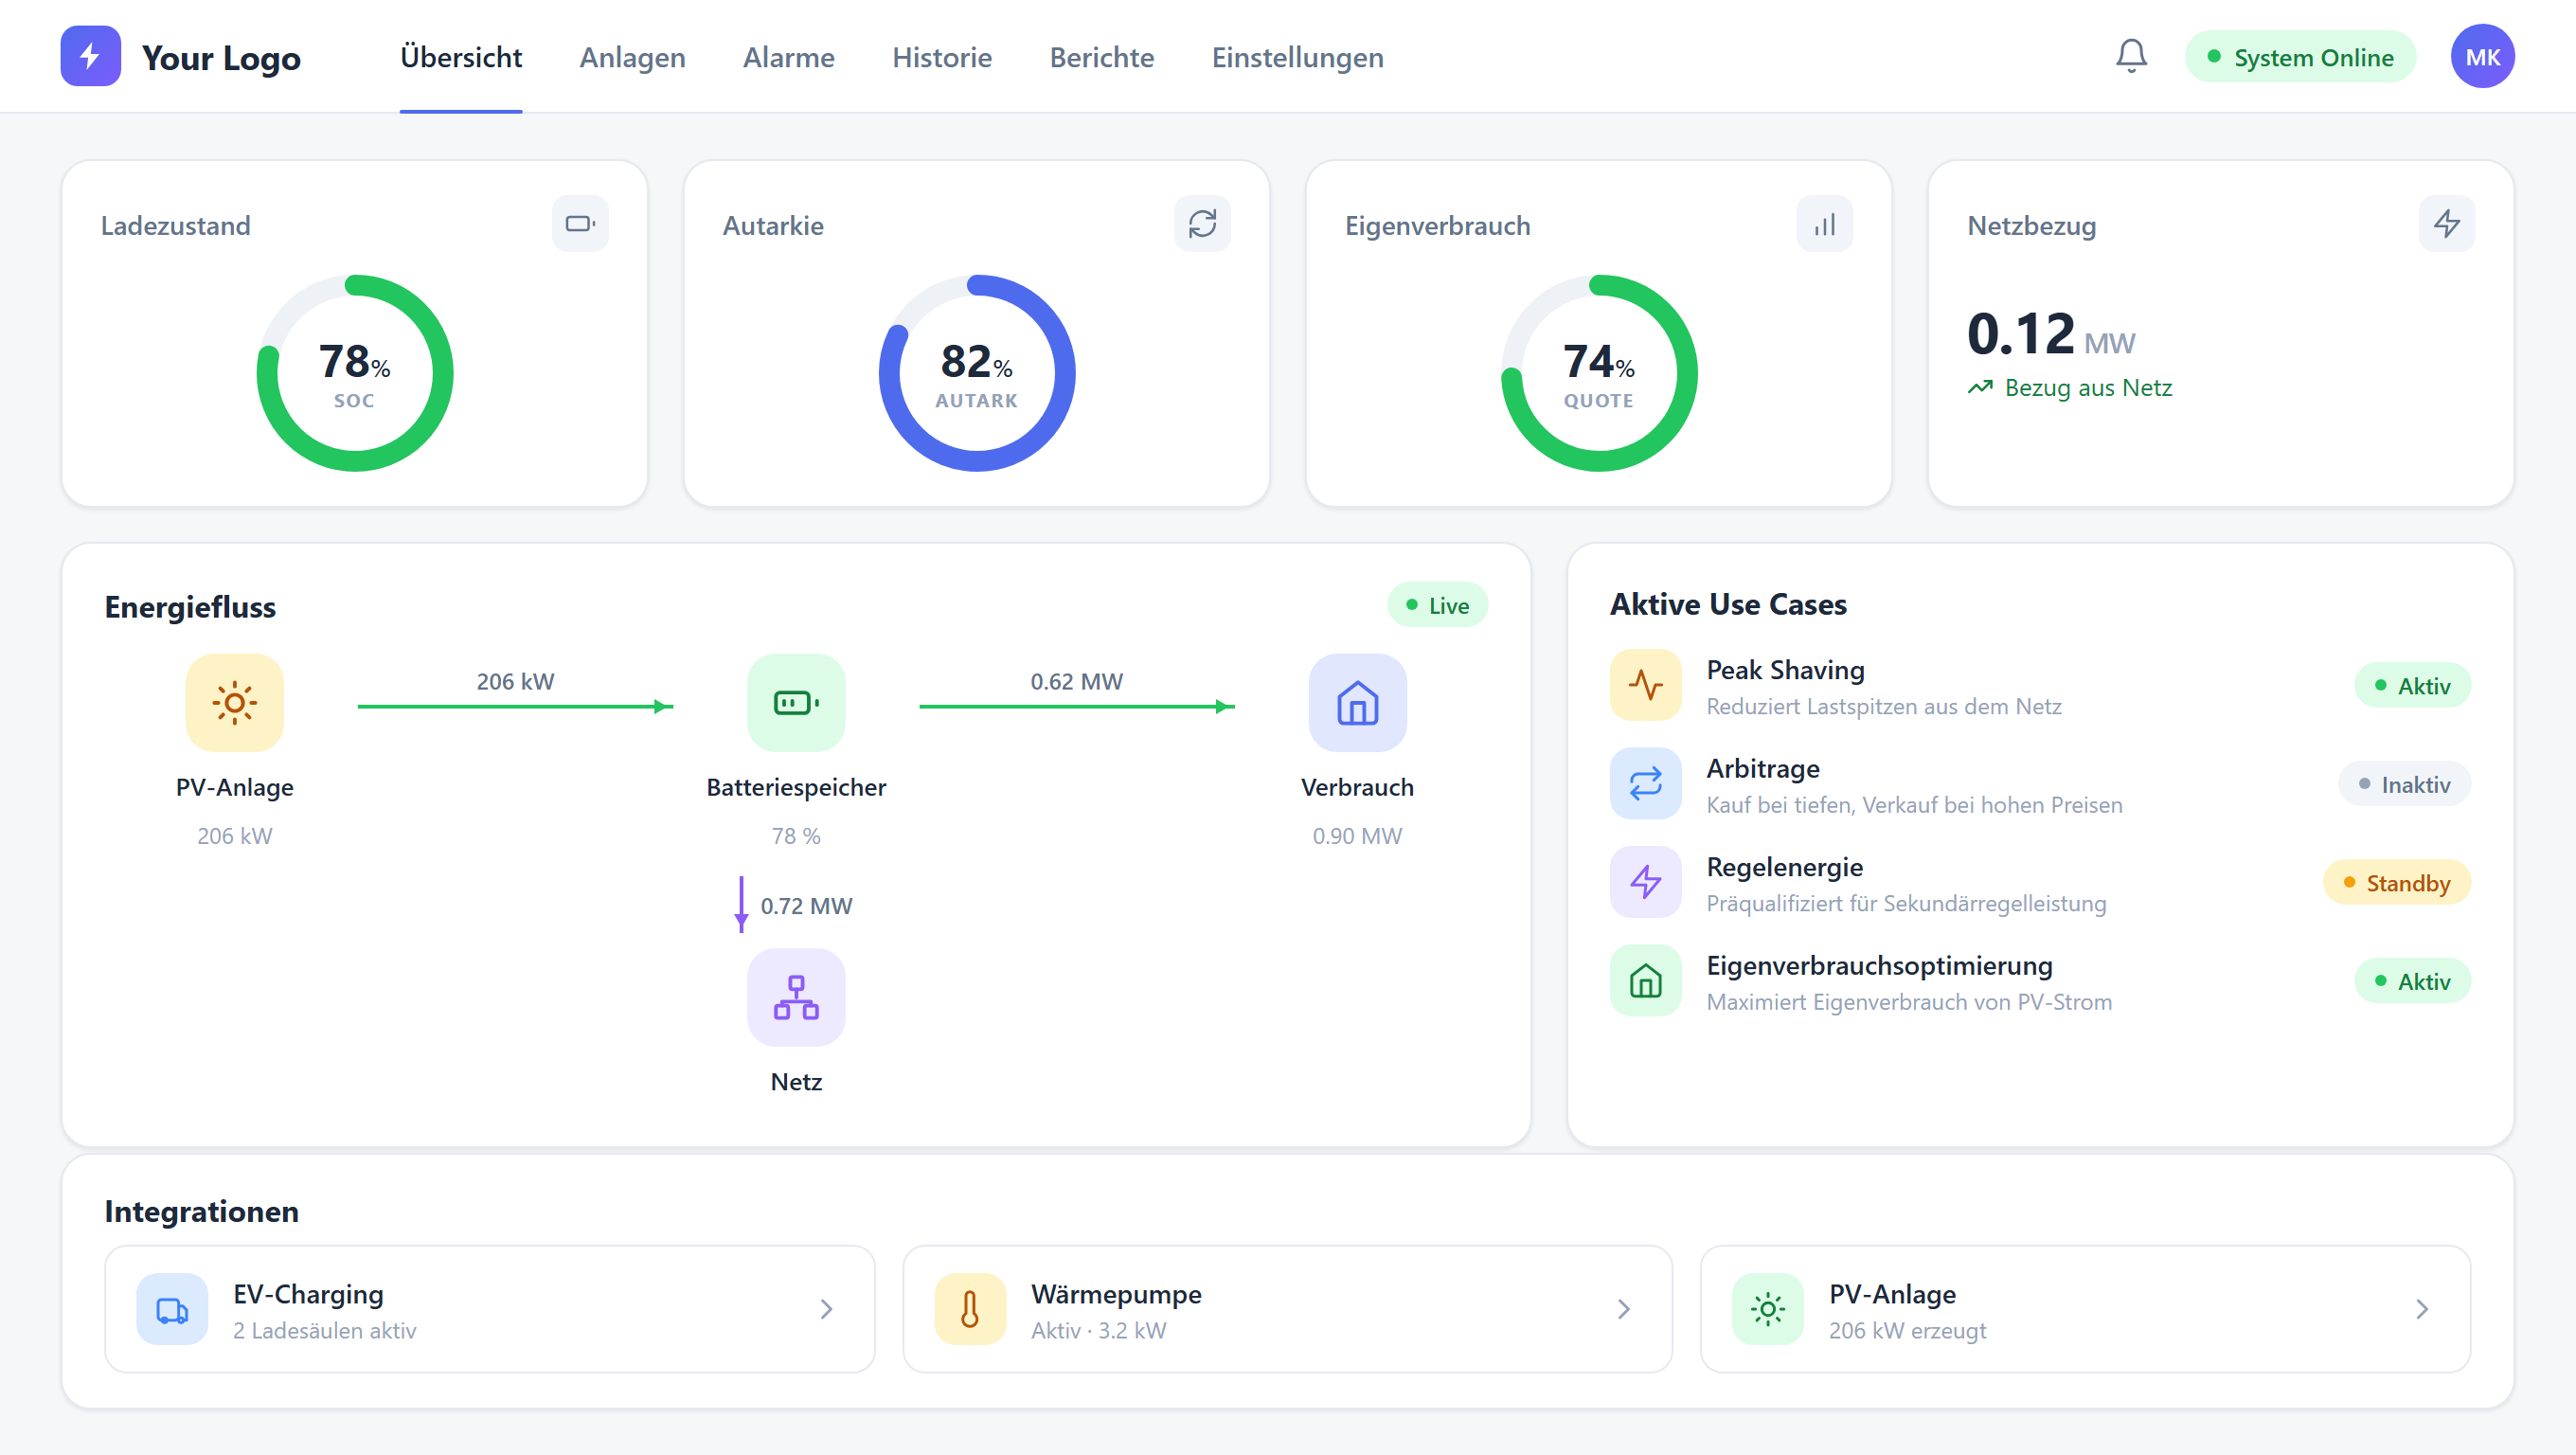Click the Wärmepumpe thermometer icon
This screenshot has height=1455, width=2576.
click(x=970, y=1309)
